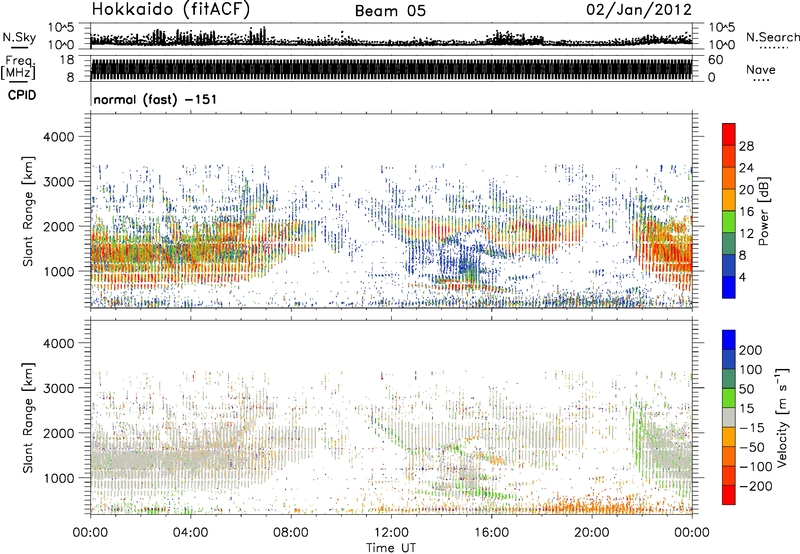Screen dimensions: 800x554
Task: Select the 'Freq. [MHz]' axis label
Action: coord(19,68)
